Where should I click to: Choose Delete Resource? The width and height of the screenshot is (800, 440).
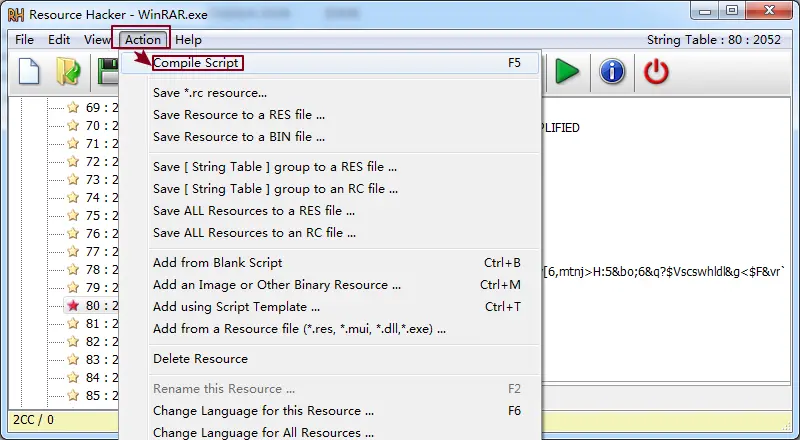pos(330,359)
